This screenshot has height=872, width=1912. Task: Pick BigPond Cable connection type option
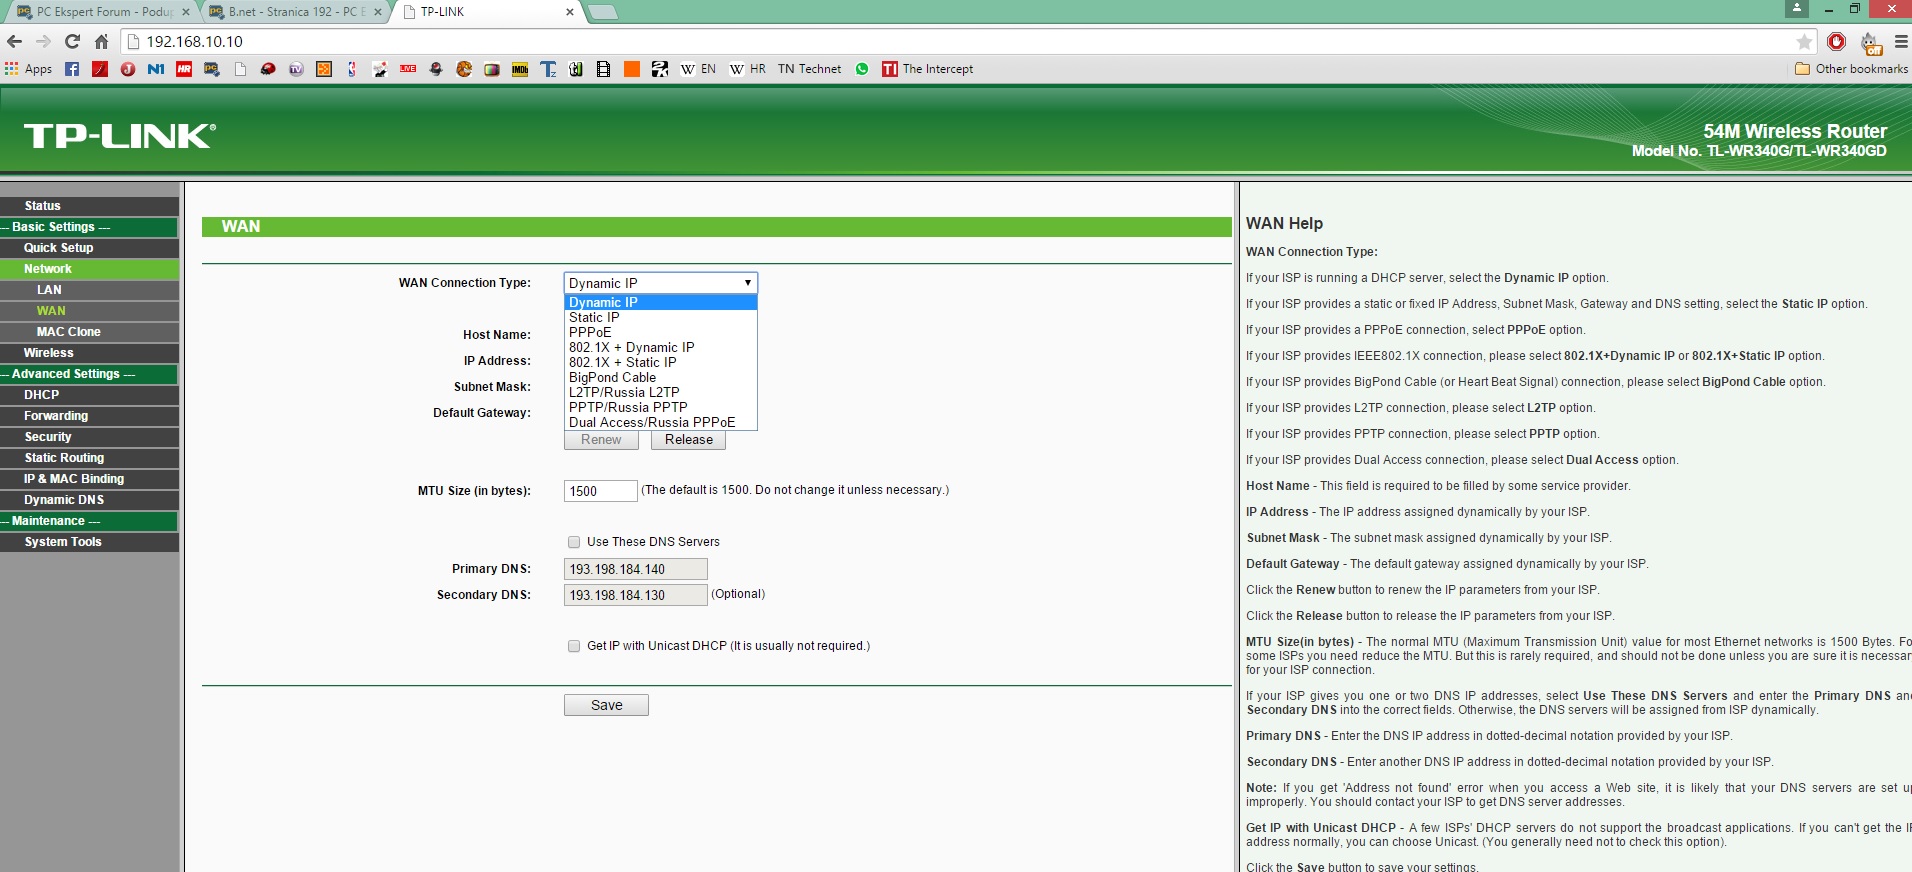pyautogui.click(x=612, y=377)
